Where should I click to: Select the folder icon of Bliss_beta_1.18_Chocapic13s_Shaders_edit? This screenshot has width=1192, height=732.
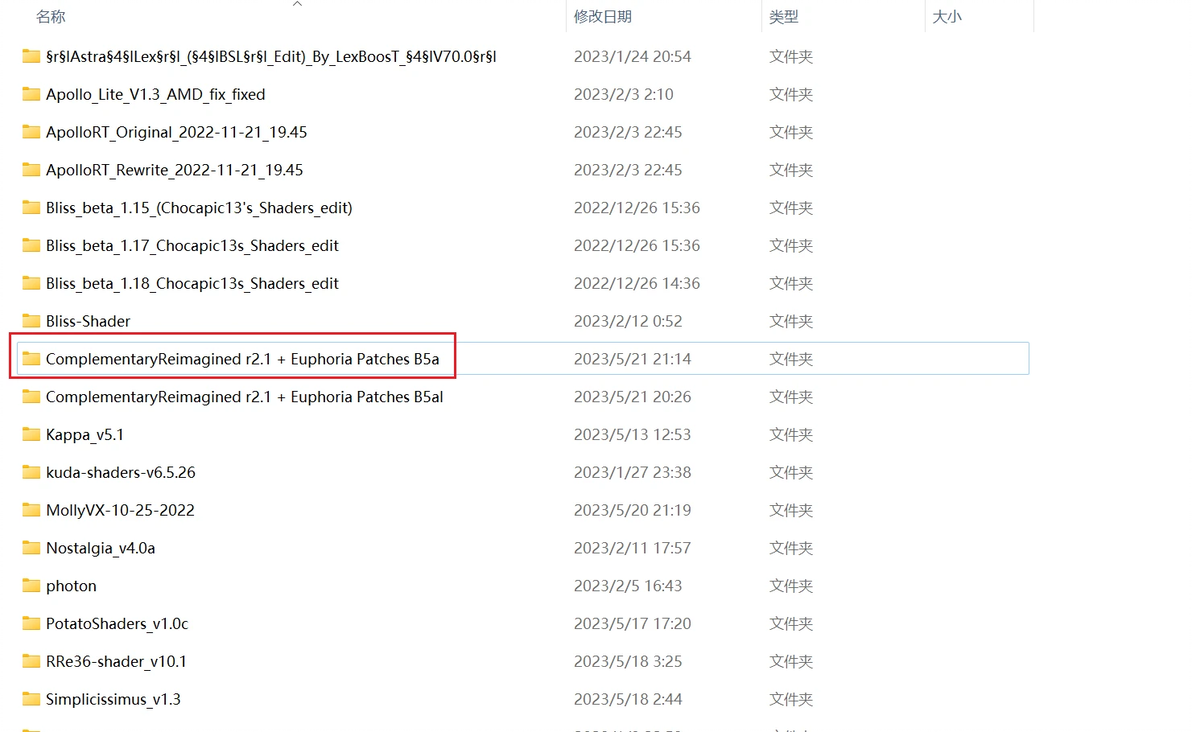pyautogui.click(x=31, y=284)
